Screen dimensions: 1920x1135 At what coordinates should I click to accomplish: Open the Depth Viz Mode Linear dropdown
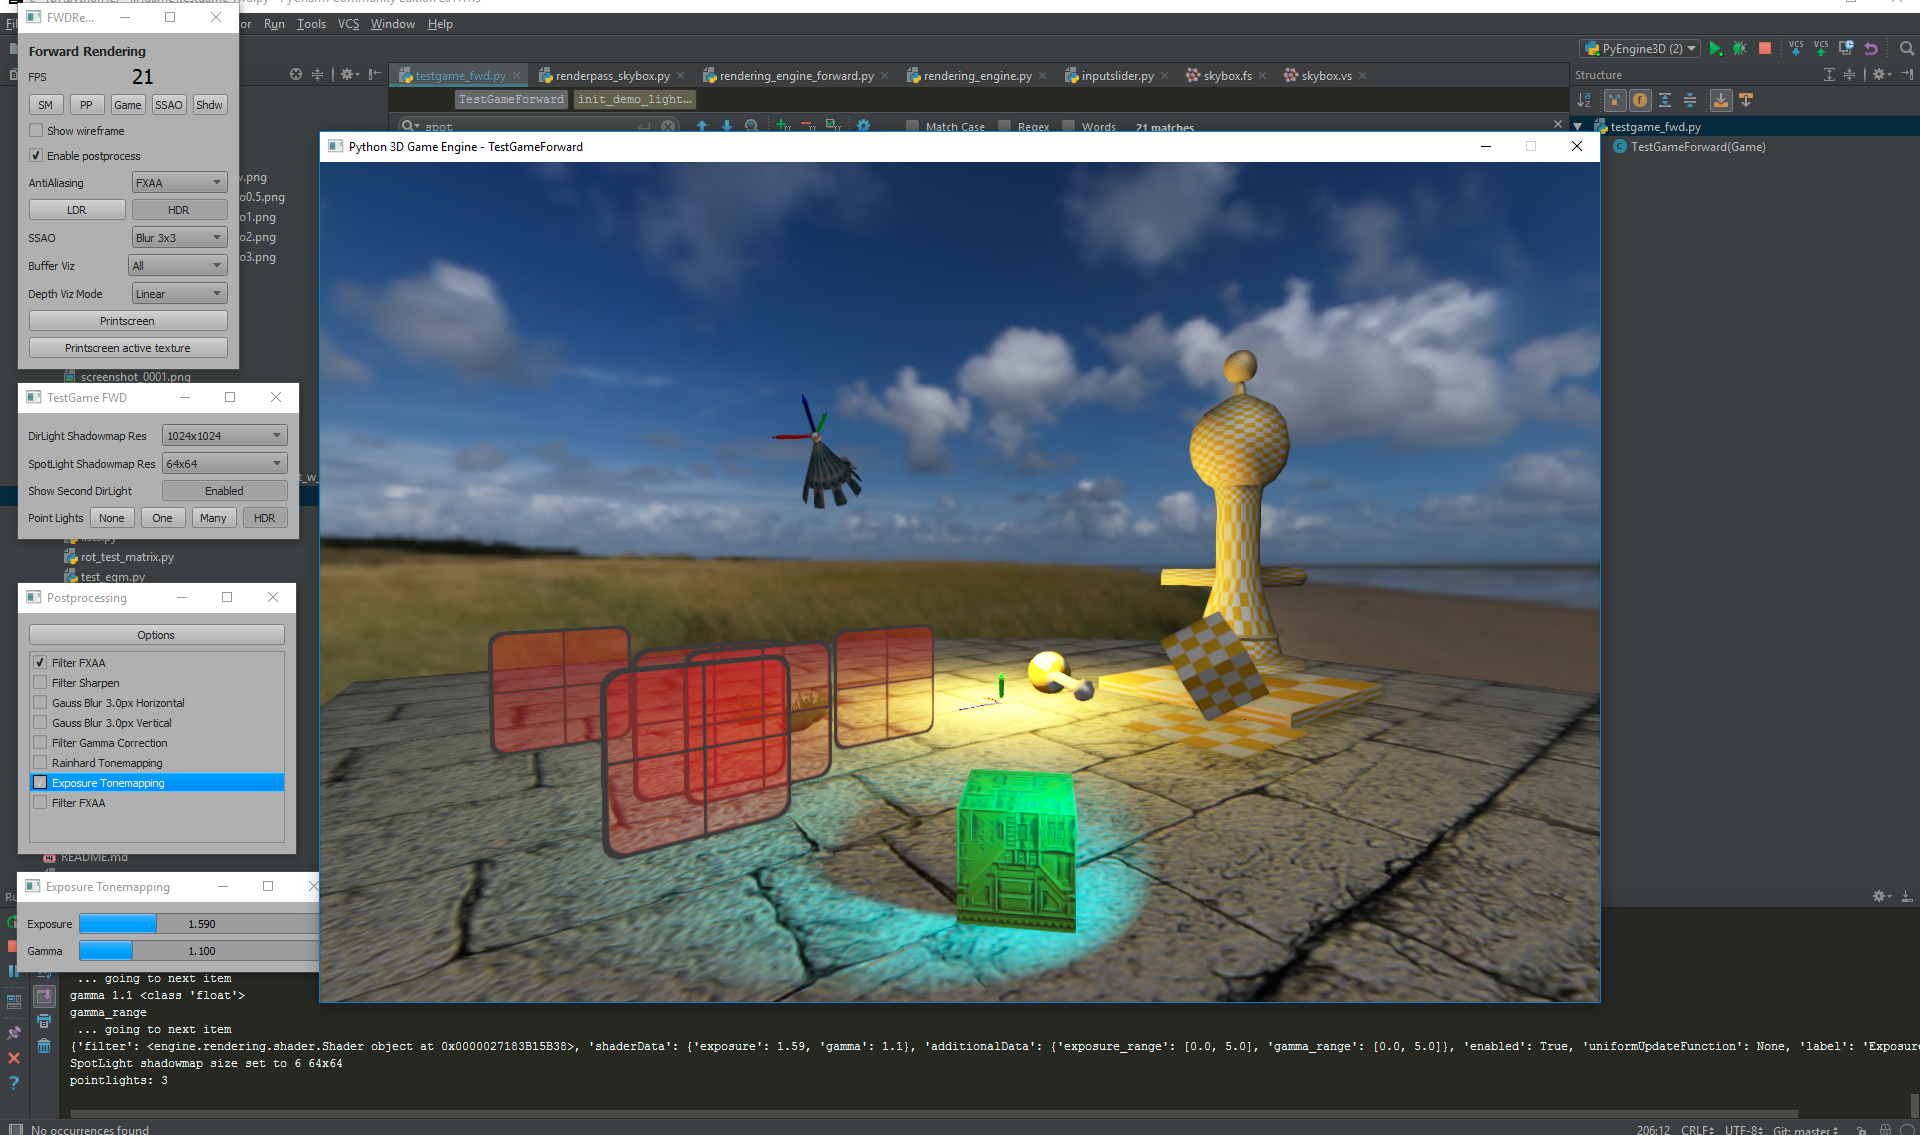(179, 293)
